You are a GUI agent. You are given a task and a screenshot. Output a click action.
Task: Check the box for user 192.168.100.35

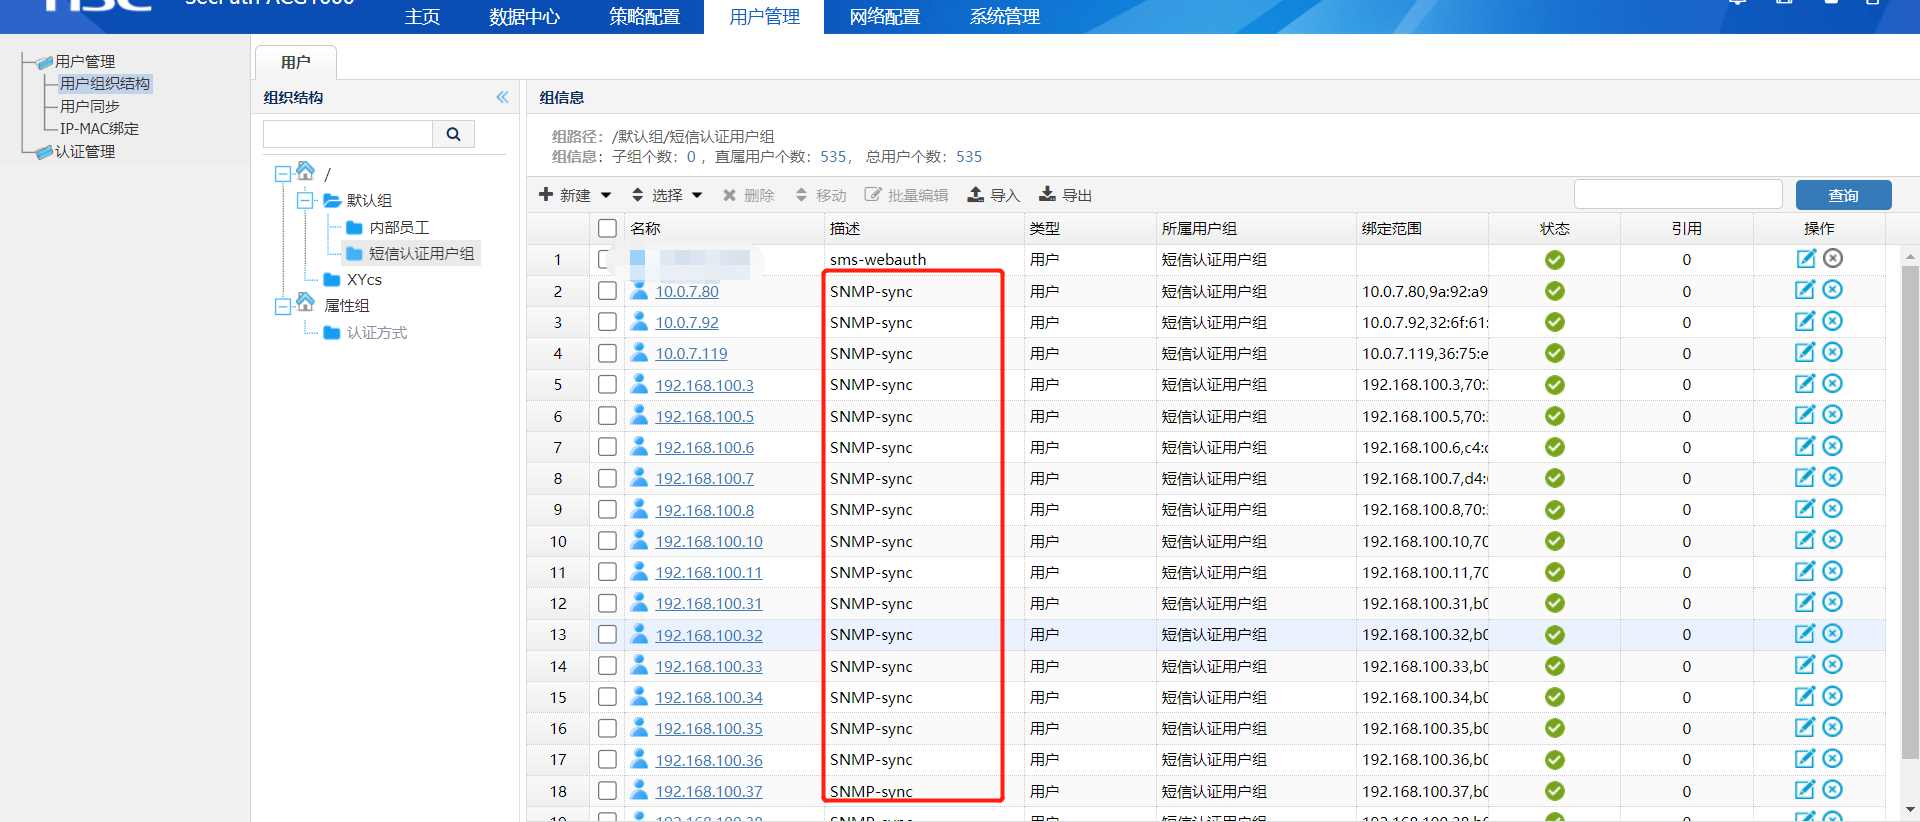tap(607, 728)
